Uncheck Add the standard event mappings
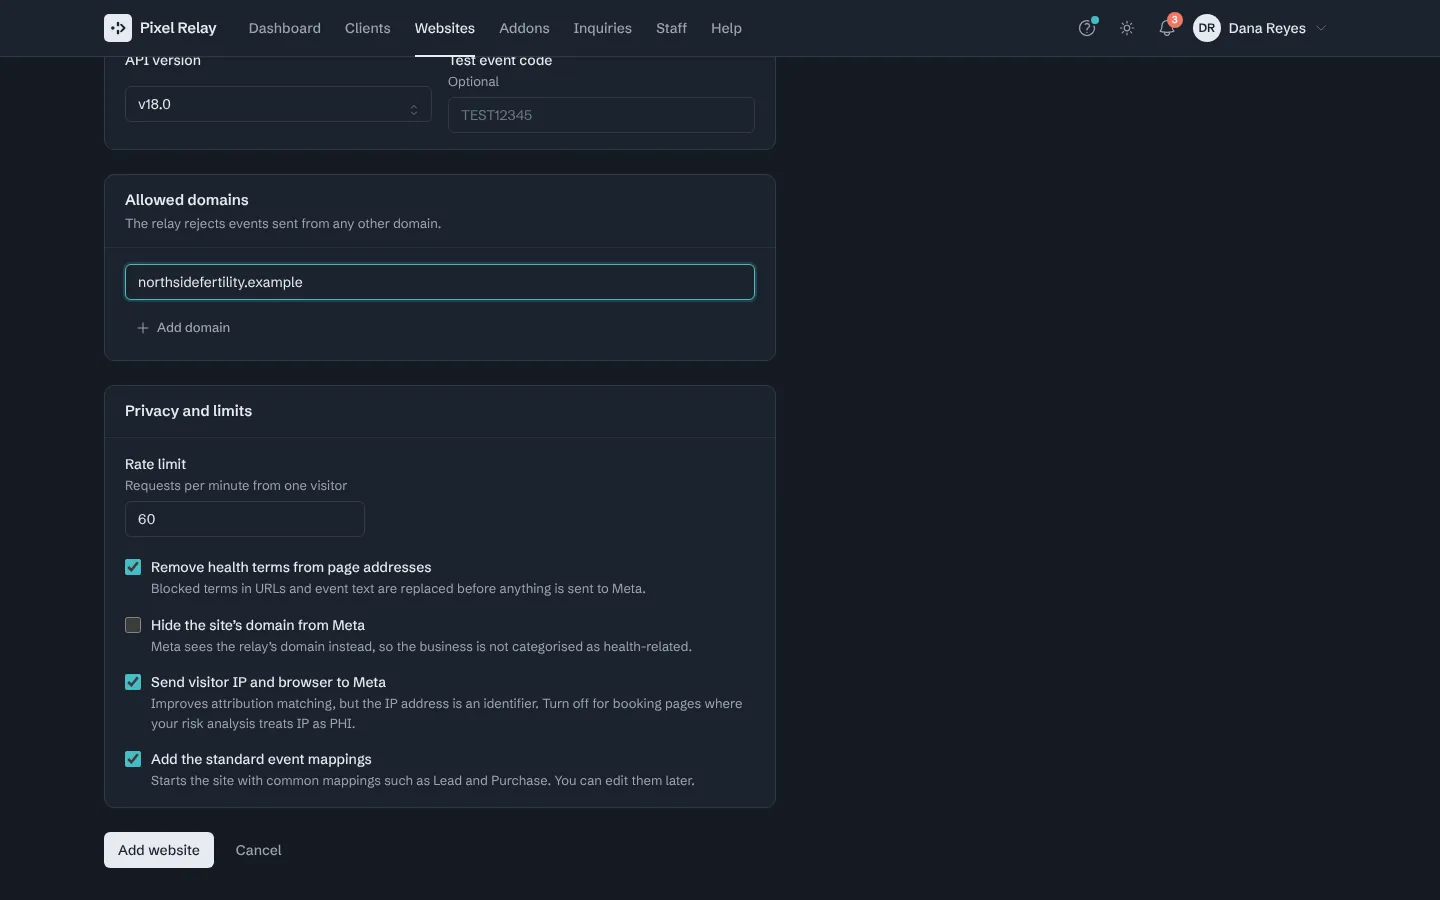This screenshot has width=1440, height=900. [x=133, y=759]
